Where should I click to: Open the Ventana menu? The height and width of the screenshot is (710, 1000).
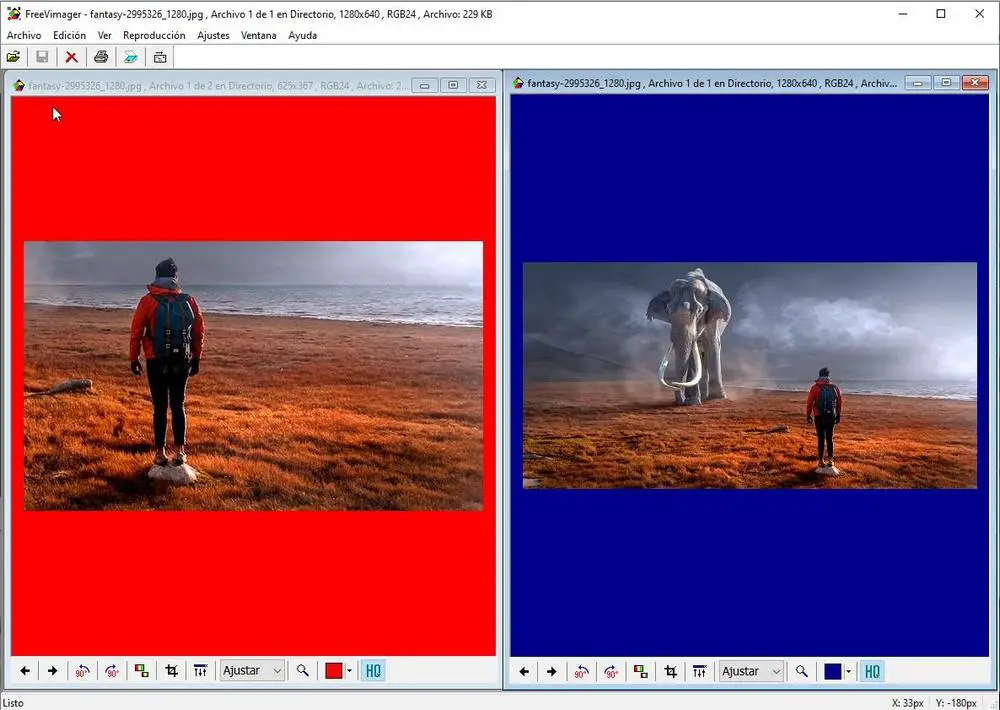[x=258, y=35]
